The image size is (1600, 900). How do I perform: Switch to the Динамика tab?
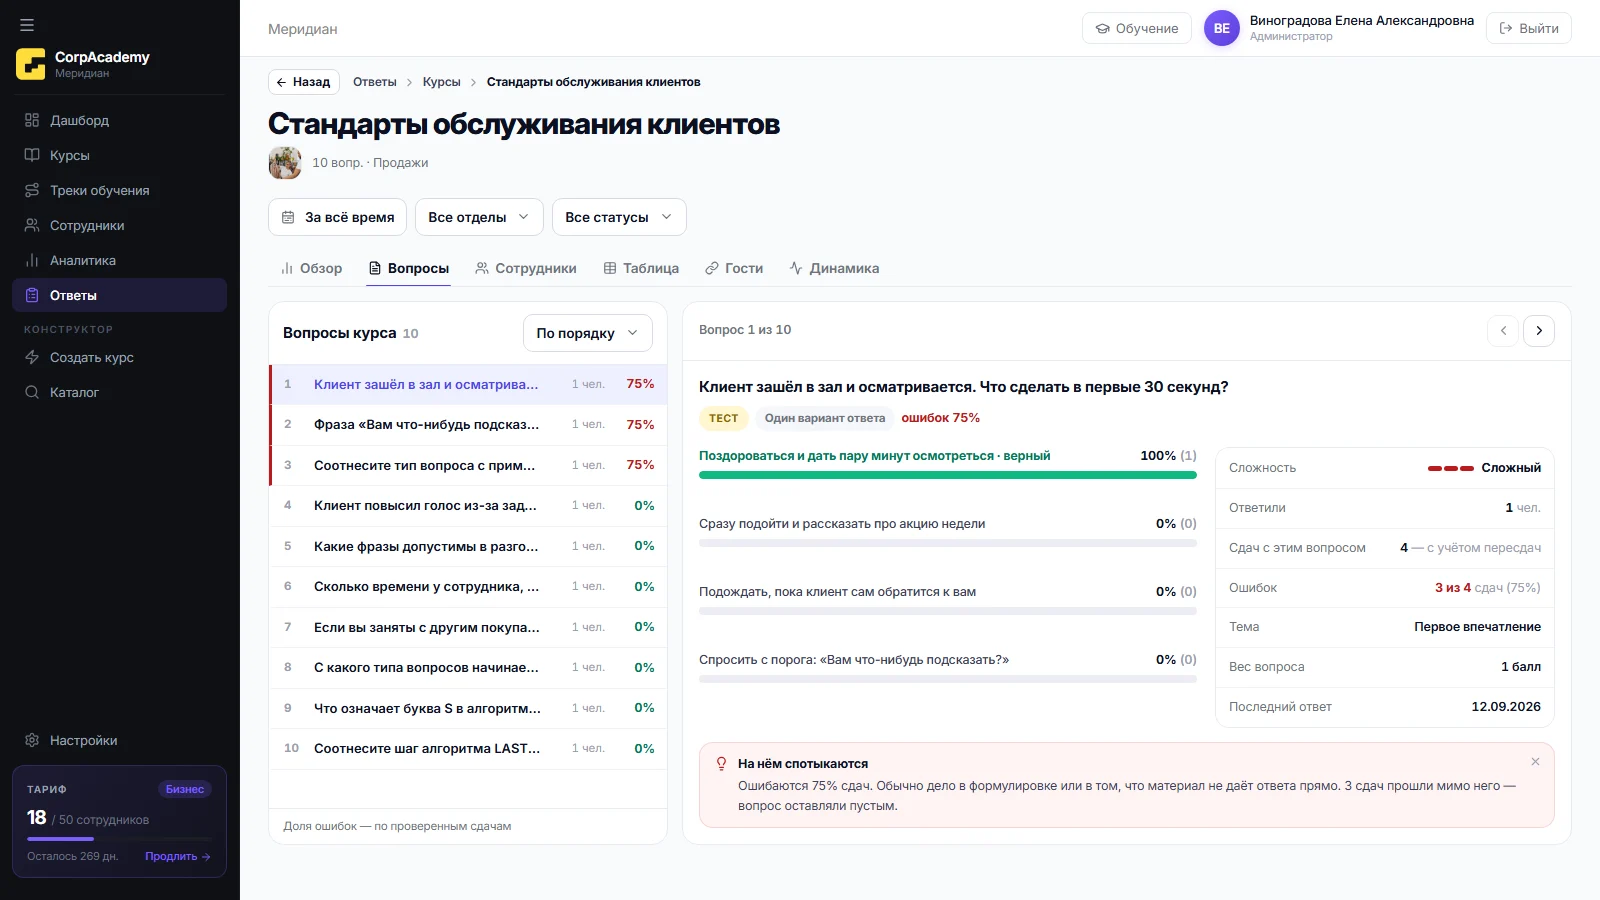(x=834, y=268)
